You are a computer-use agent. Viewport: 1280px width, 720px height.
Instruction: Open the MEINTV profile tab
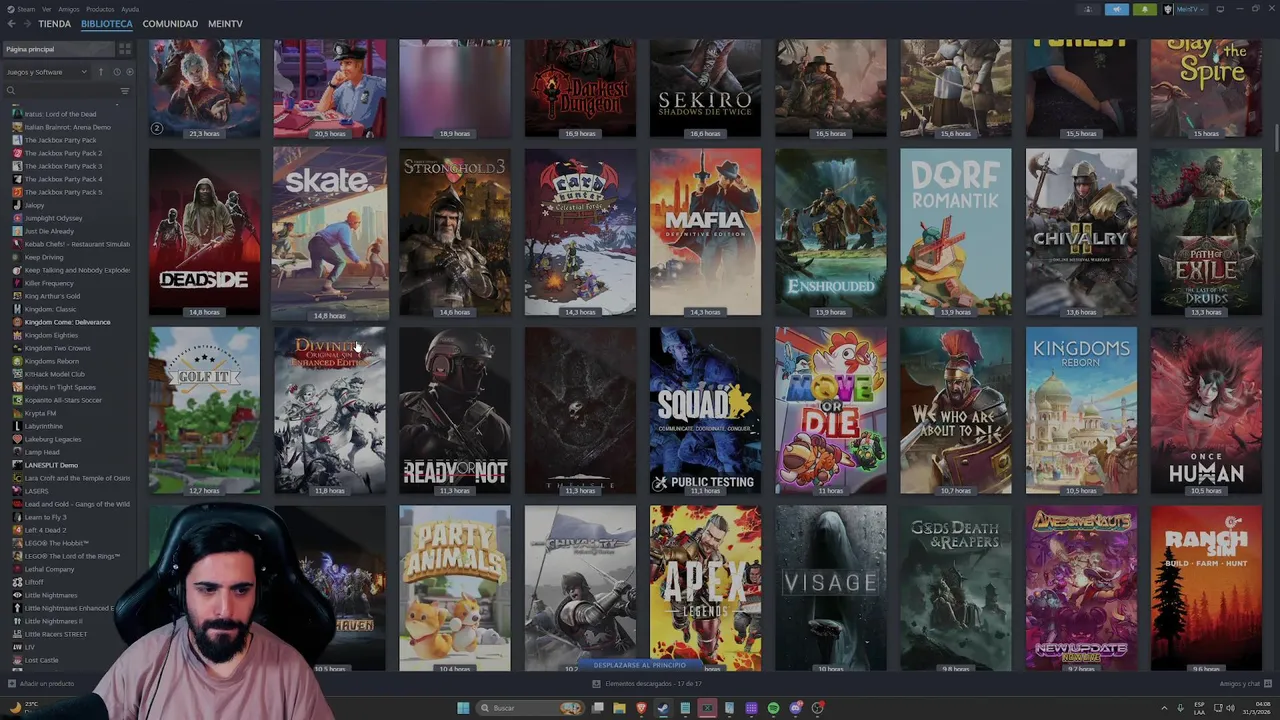click(225, 23)
